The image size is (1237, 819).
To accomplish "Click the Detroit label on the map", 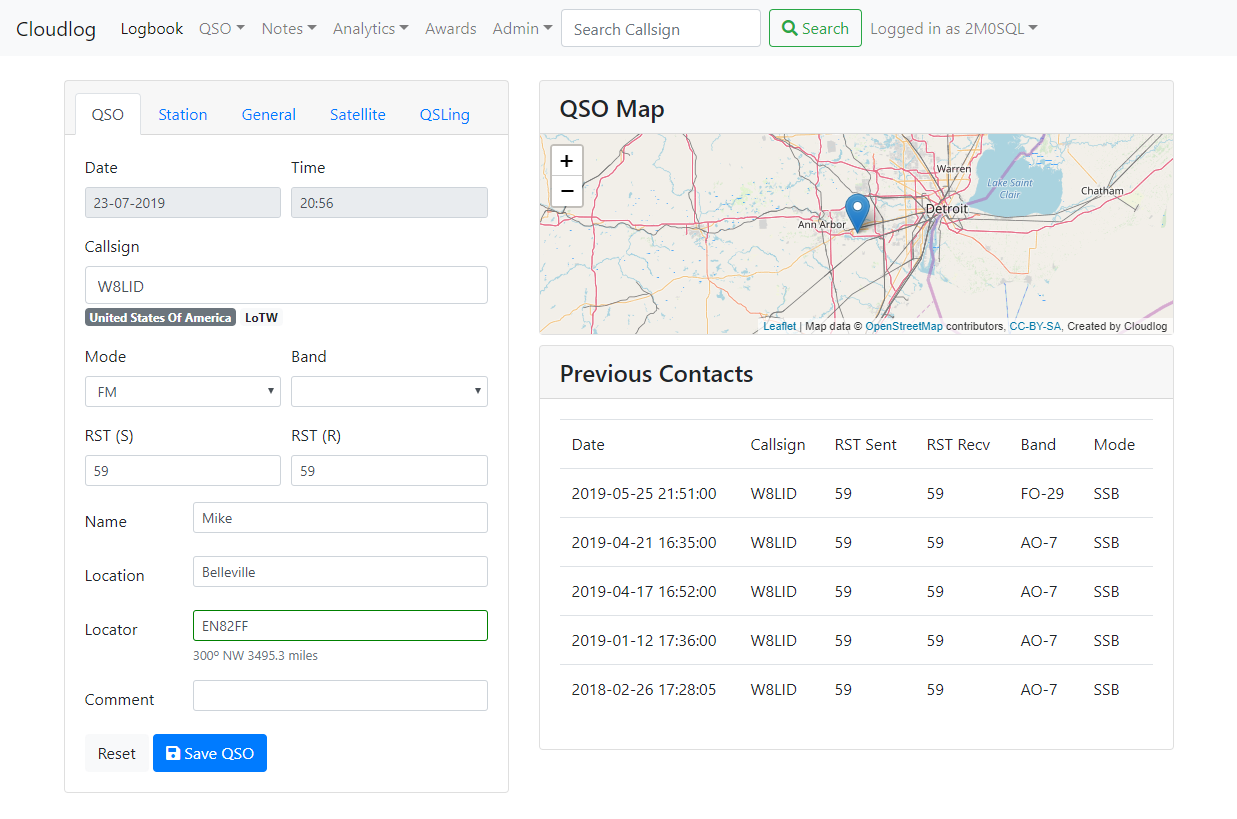I will [x=946, y=209].
